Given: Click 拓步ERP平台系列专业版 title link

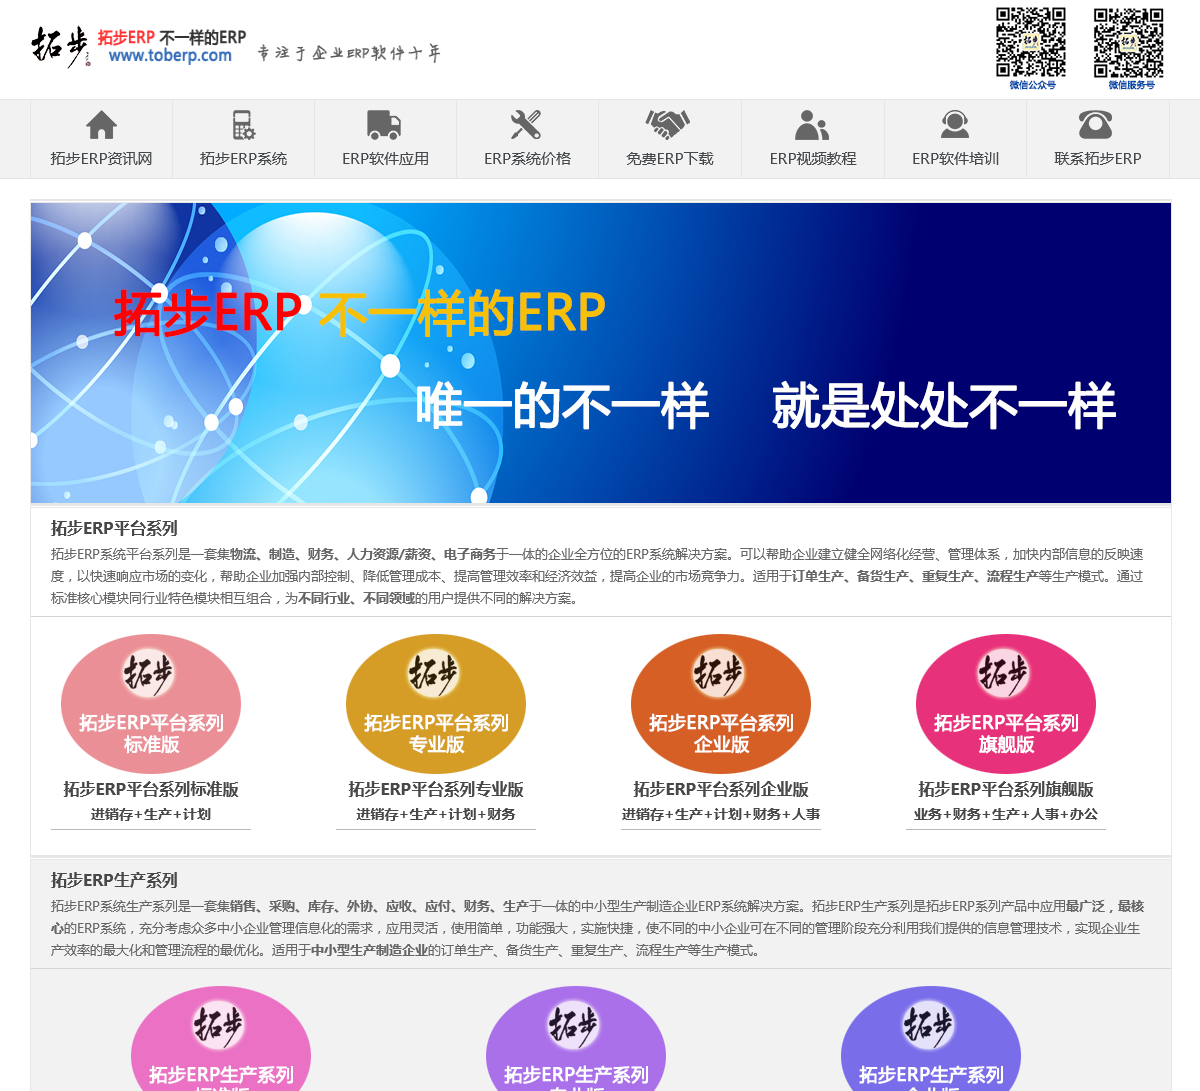Looking at the screenshot, I should pyautogui.click(x=436, y=789).
